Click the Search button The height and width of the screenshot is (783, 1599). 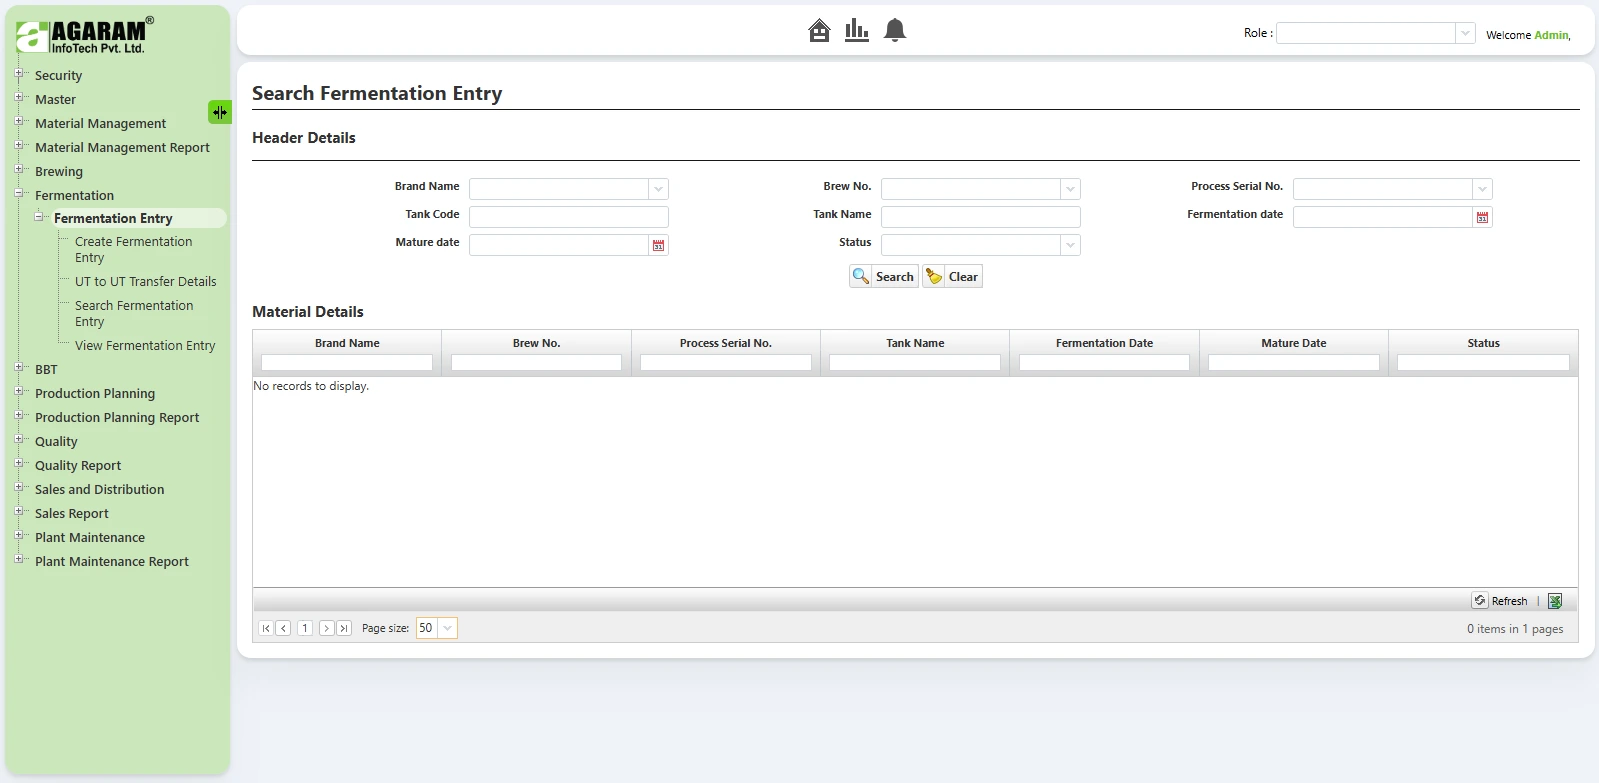pos(884,277)
